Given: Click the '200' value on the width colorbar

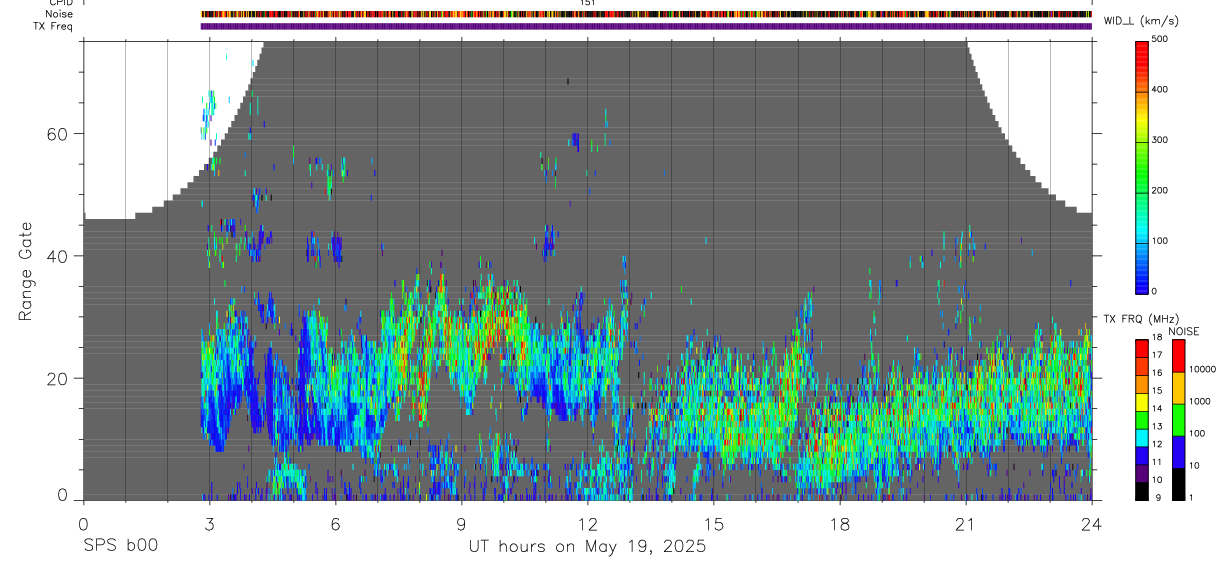Looking at the screenshot, I should 1160,191.
